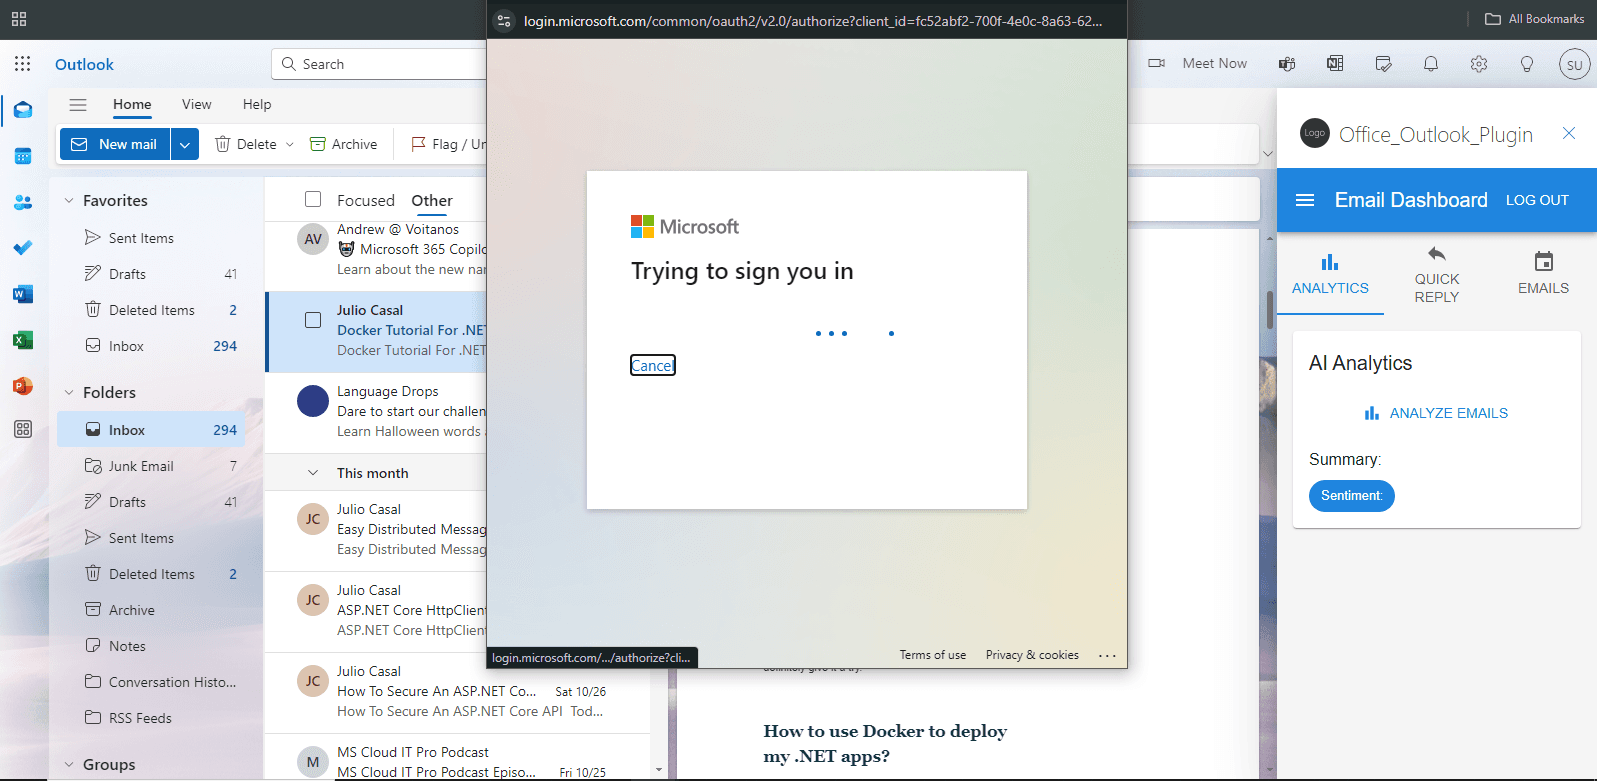
Task: Open the plugin hamburger menu
Action: [x=1305, y=200]
